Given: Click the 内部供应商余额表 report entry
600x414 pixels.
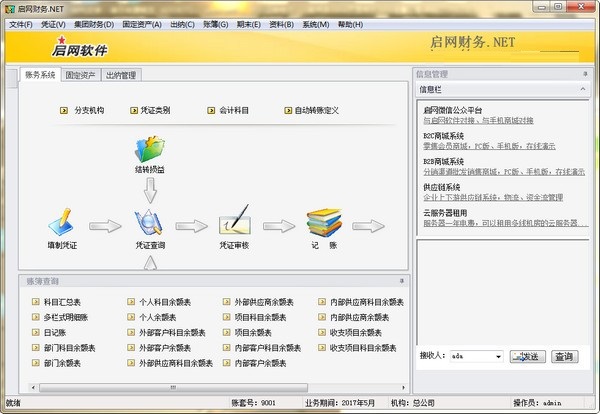Looking at the screenshot, I should 359,317.
